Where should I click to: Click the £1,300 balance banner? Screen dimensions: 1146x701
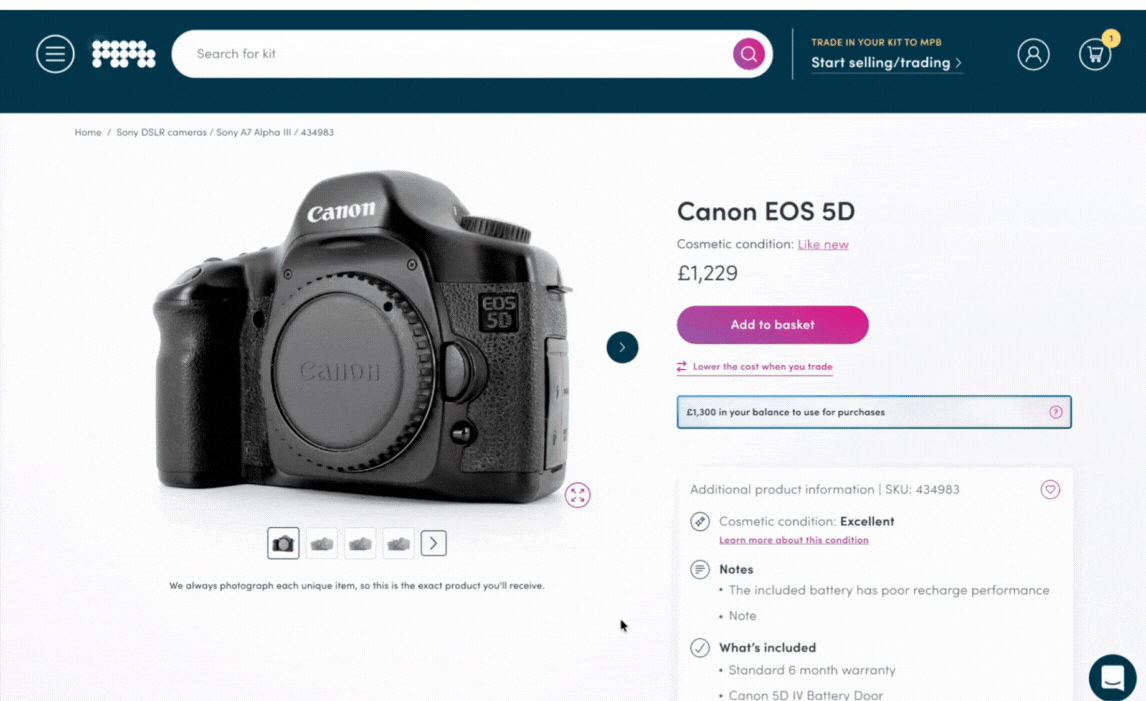click(x=874, y=412)
